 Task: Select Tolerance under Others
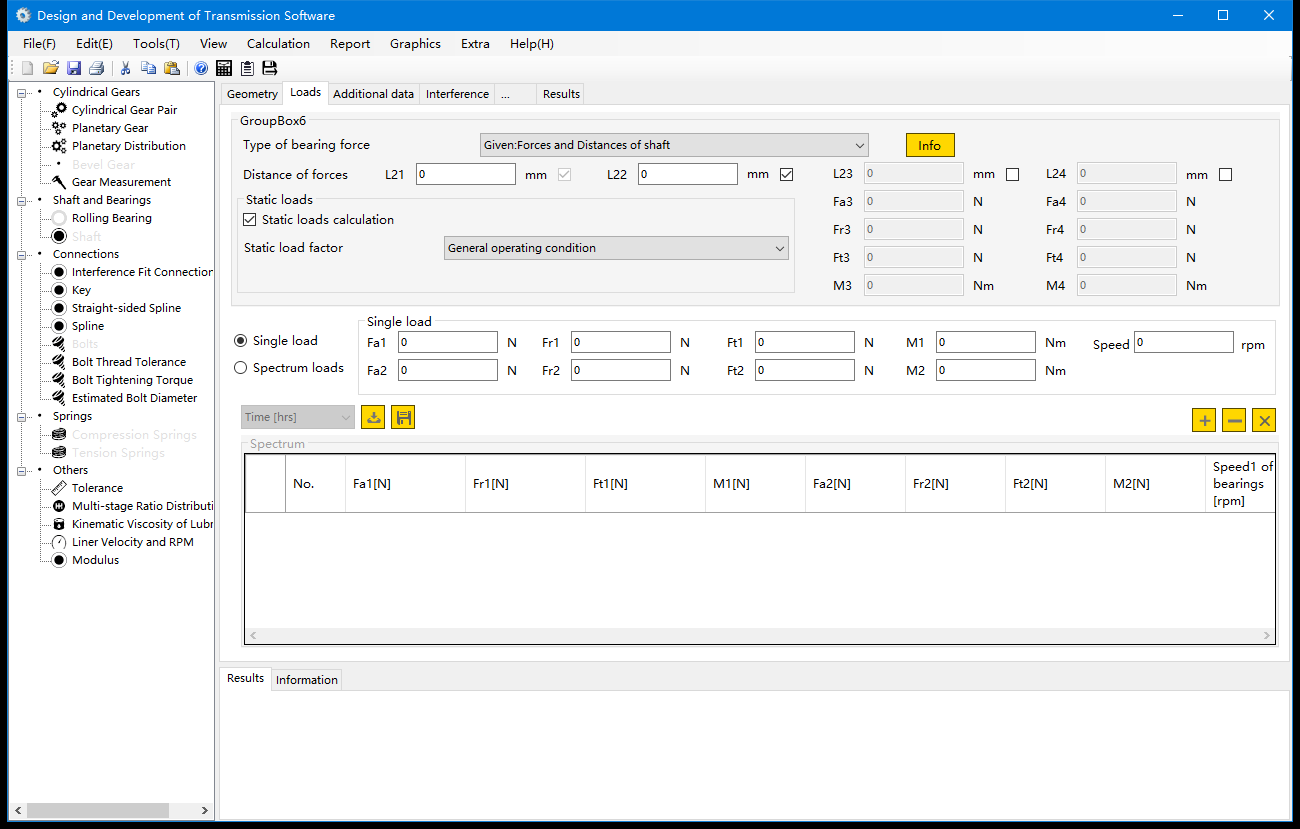click(x=97, y=488)
